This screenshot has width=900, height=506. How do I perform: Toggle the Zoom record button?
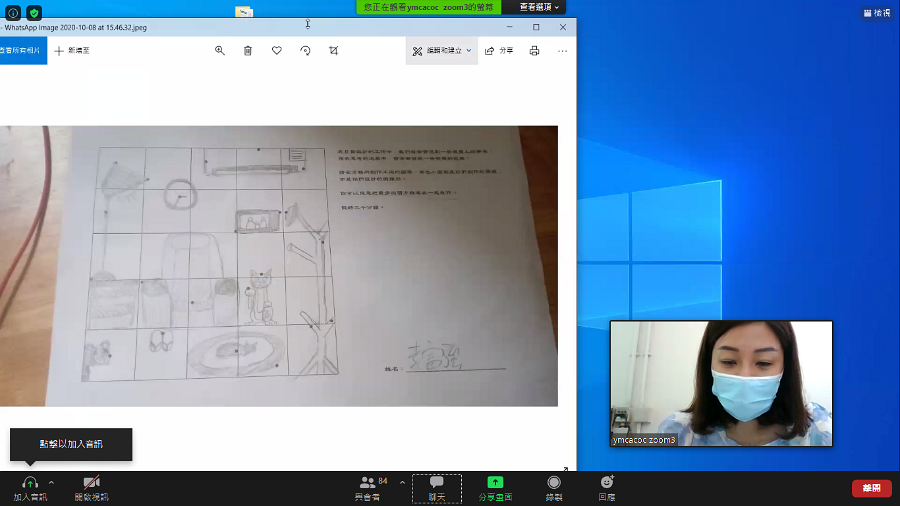pos(554,486)
